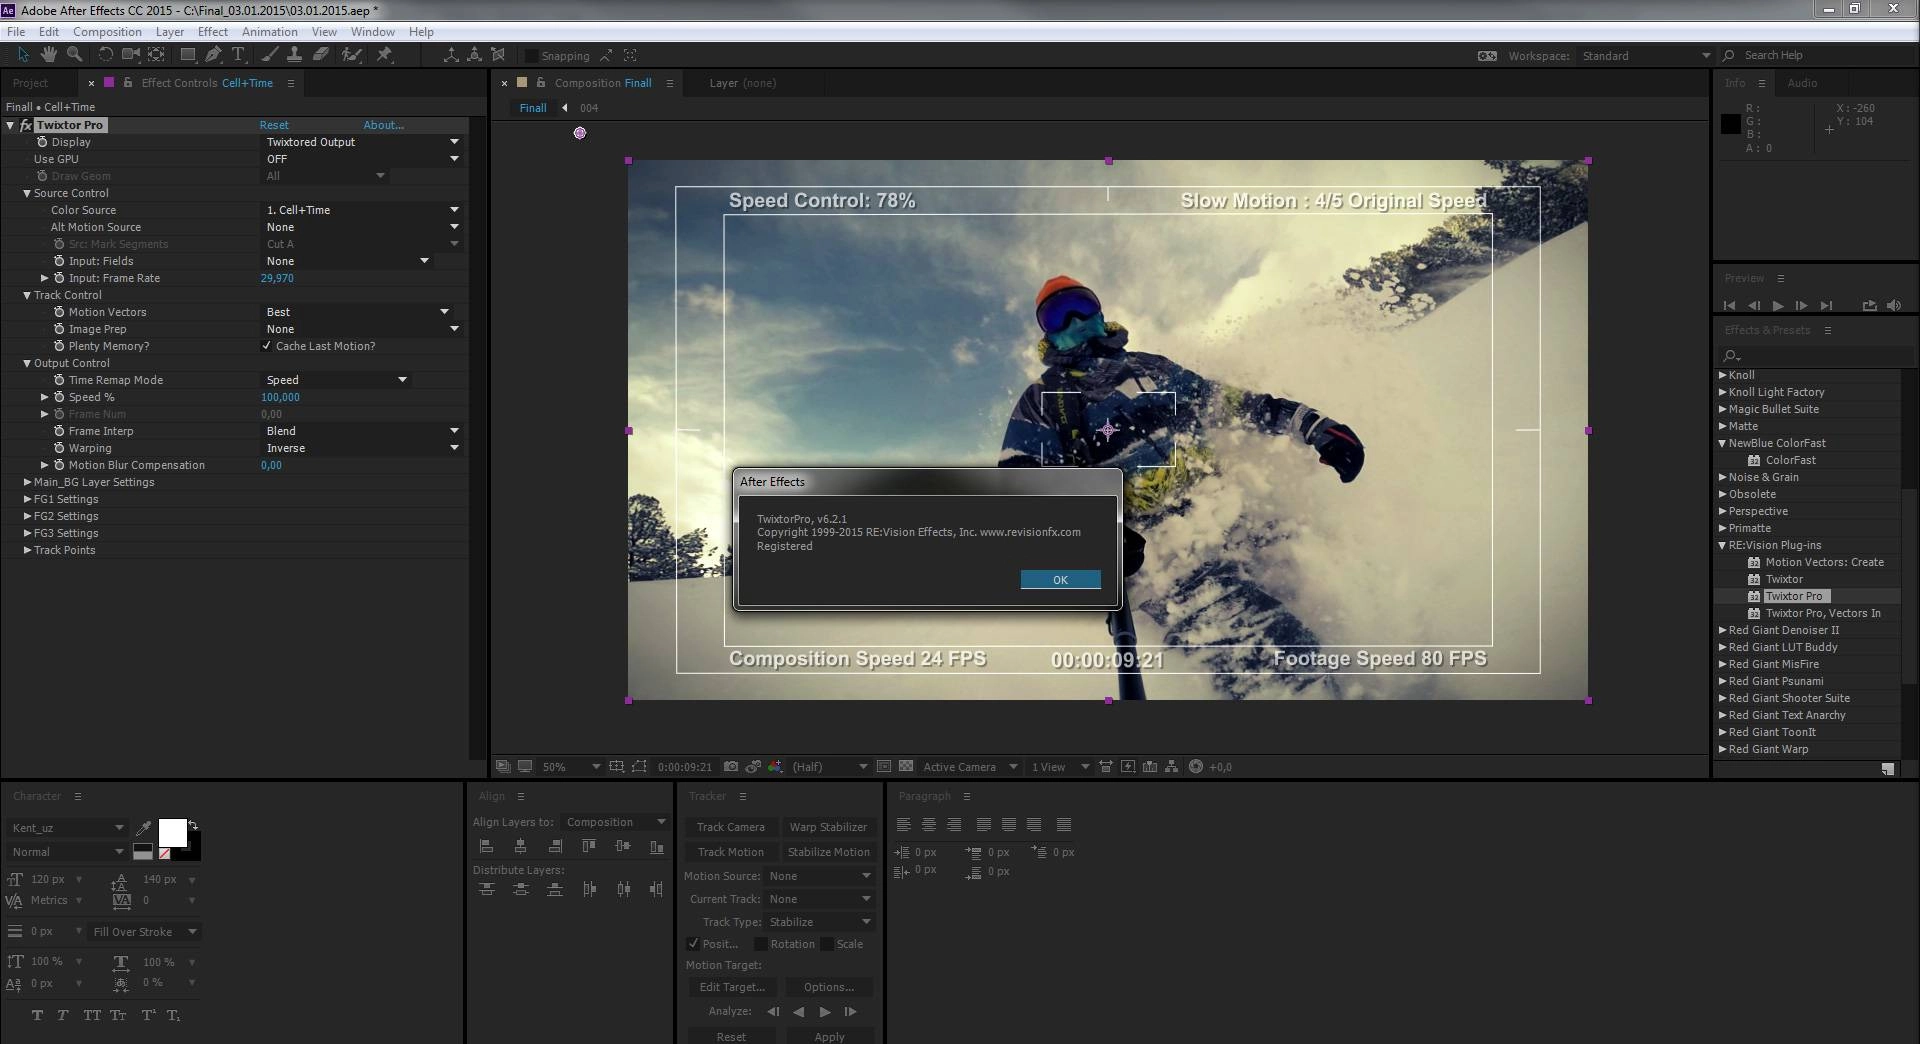Image resolution: width=1920 pixels, height=1044 pixels.
Task: Toggle transparency grid icon in viewer
Action: coord(906,767)
